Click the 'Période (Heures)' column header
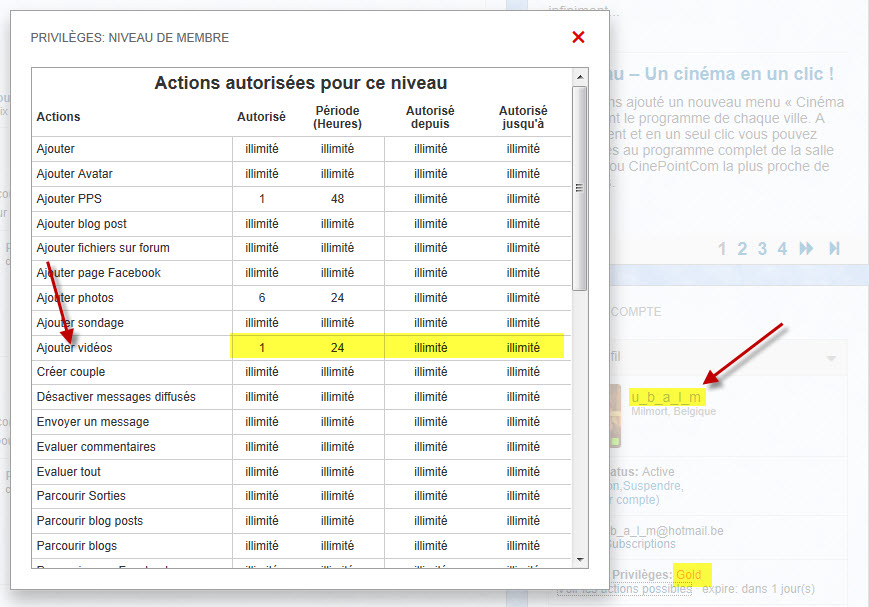 [337, 117]
